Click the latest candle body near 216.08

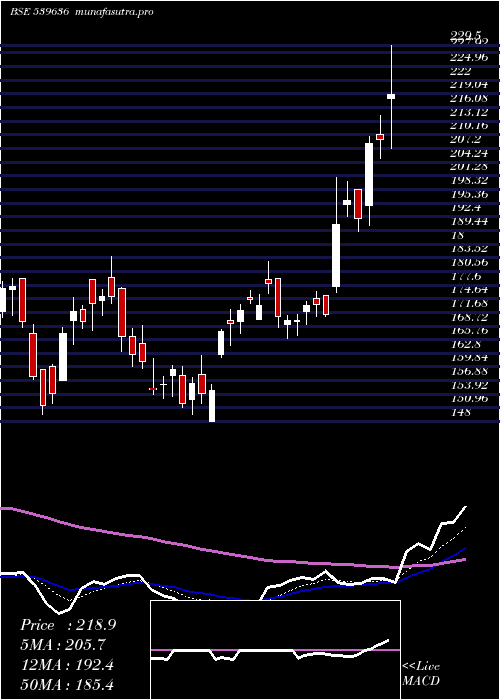click(x=391, y=96)
